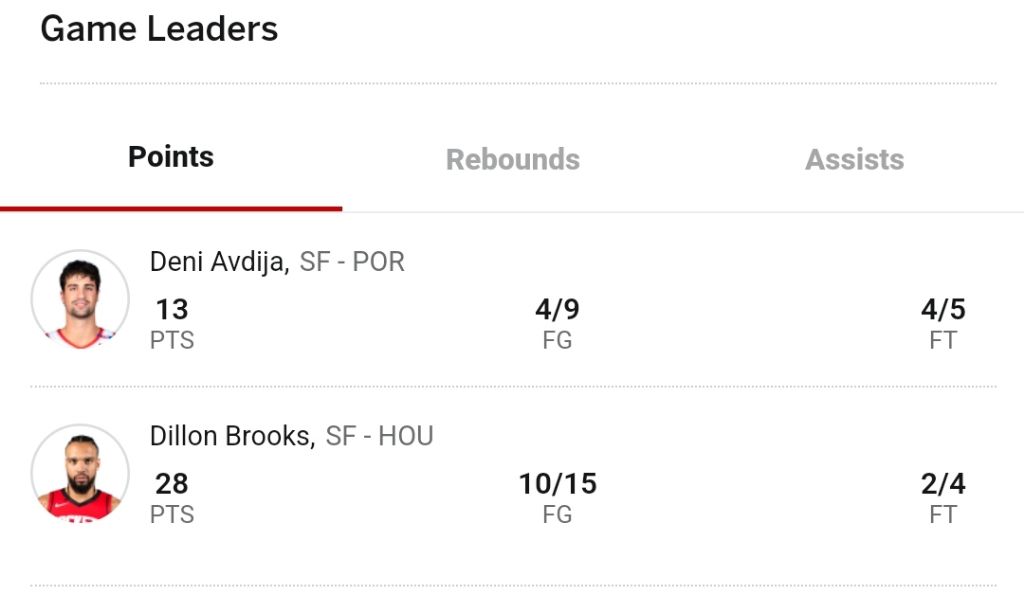Switch to the Assists tab
The image size is (1024, 613).
854,159
